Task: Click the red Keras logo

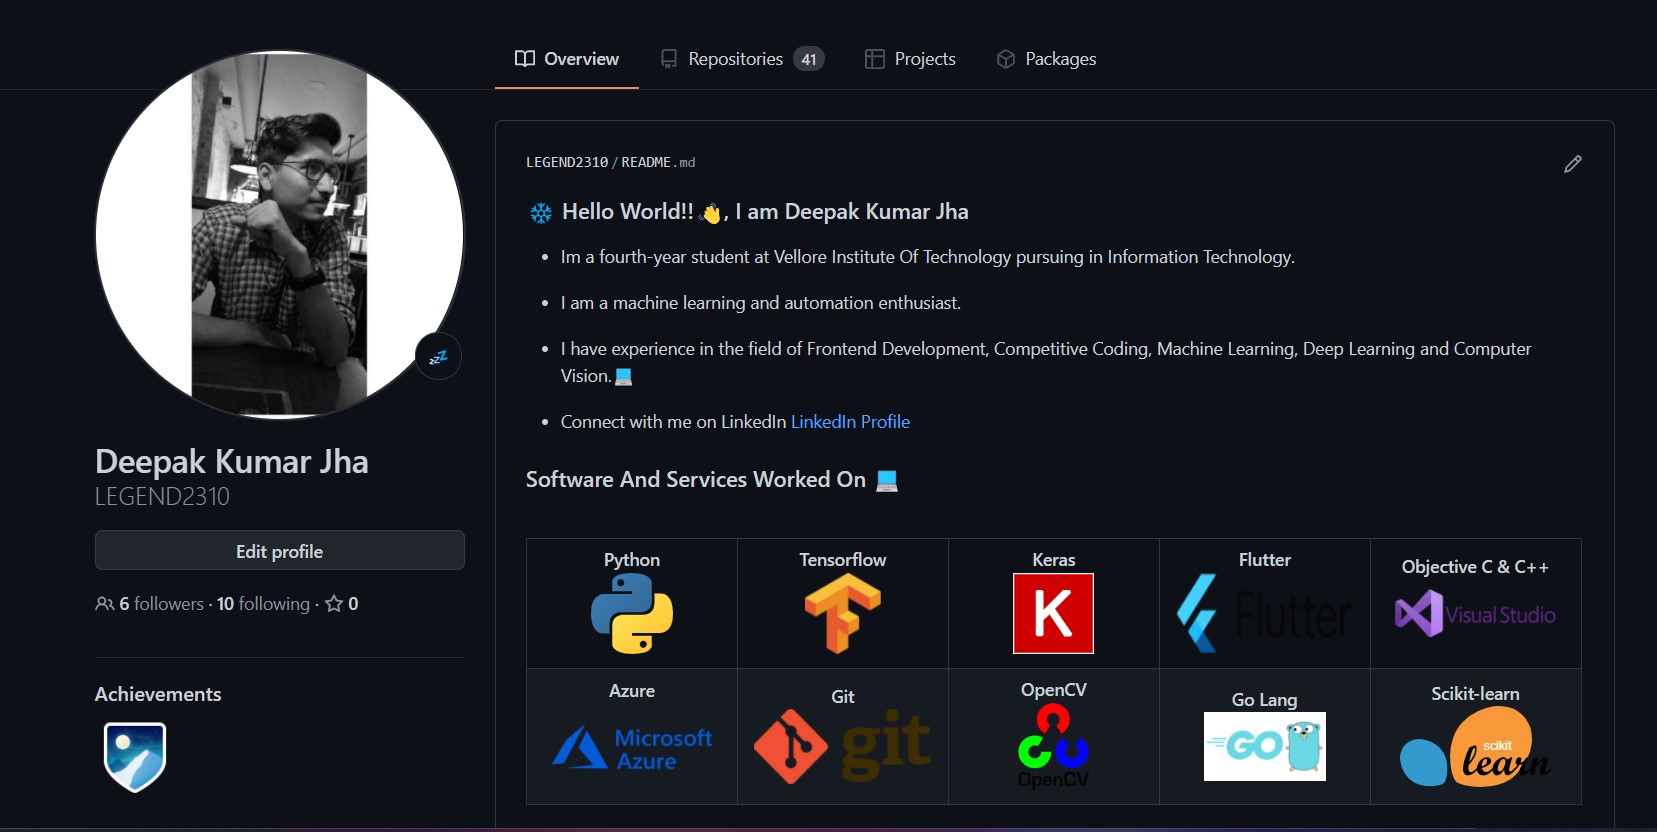Action: coord(1053,613)
